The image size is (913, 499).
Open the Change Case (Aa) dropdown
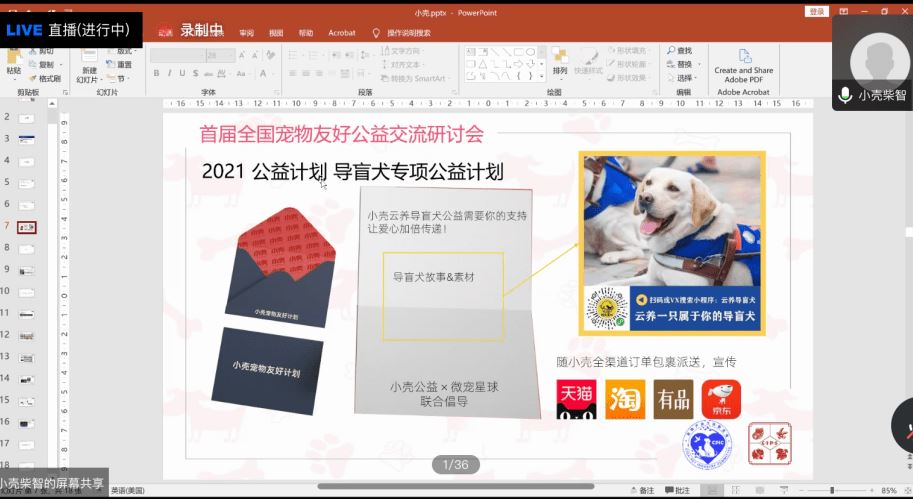(241, 73)
